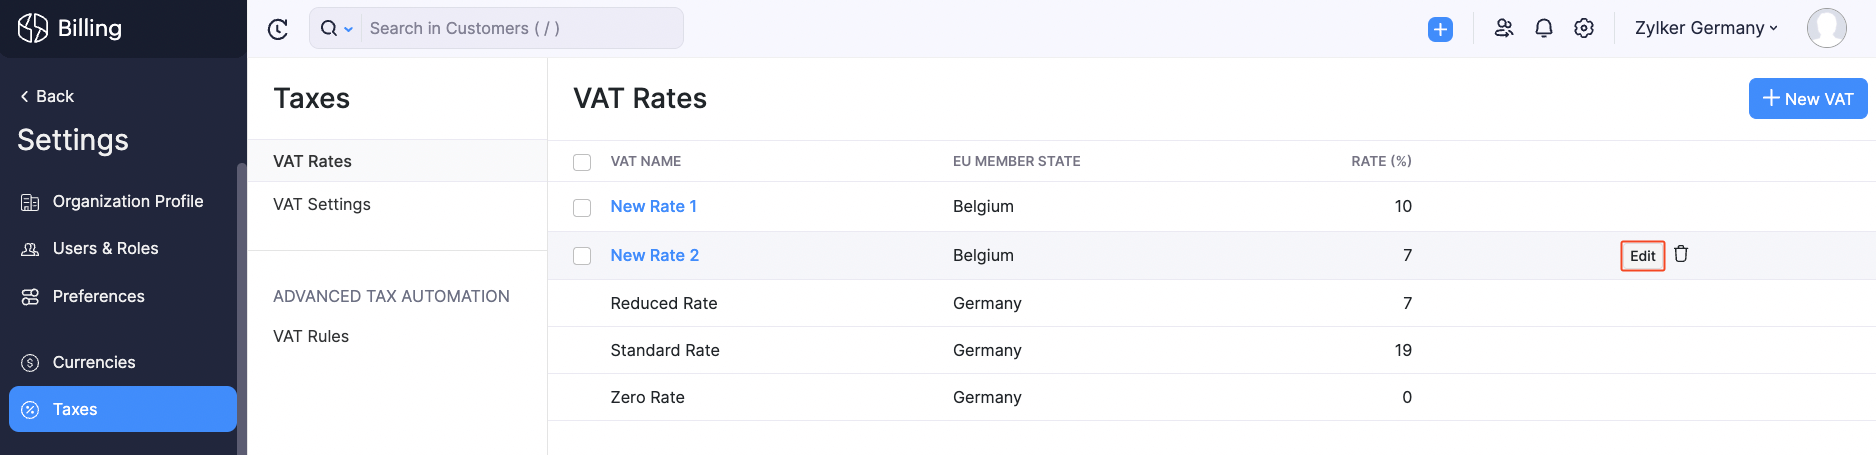Tick the select-all VAT checkbox in header
1876x455 pixels.
click(x=582, y=162)
